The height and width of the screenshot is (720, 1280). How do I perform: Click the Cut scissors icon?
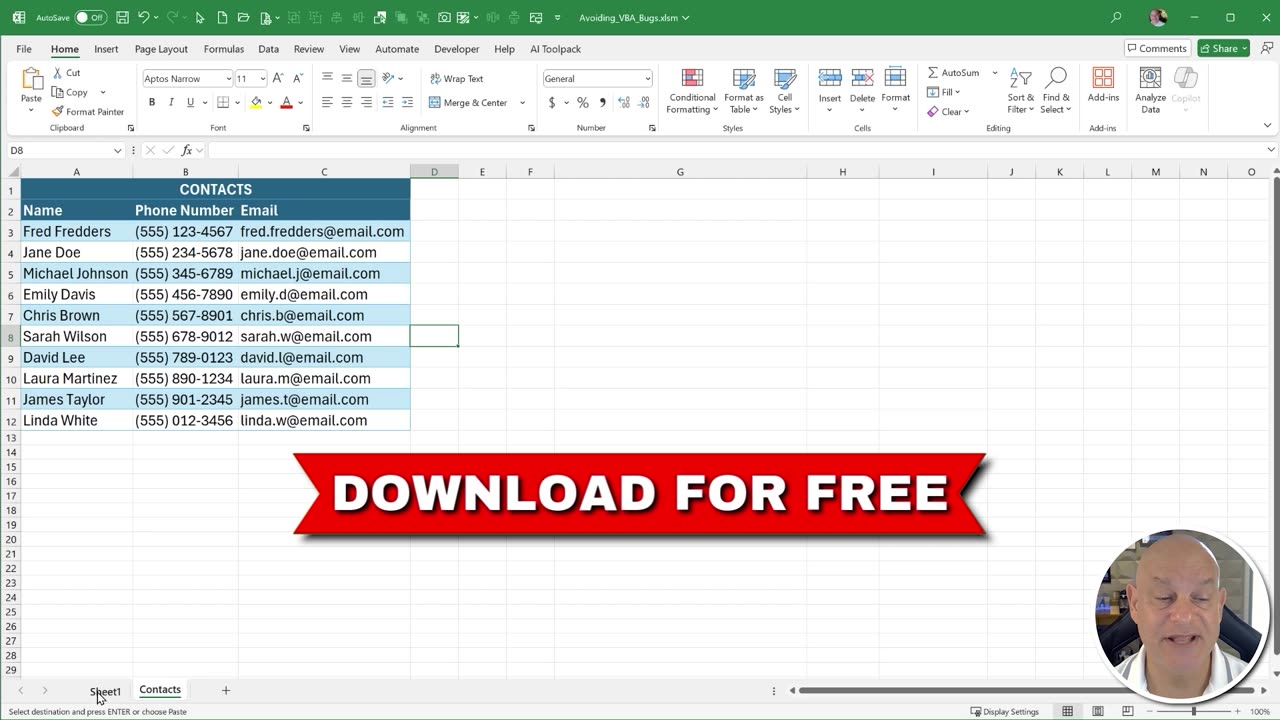(58, 73)
